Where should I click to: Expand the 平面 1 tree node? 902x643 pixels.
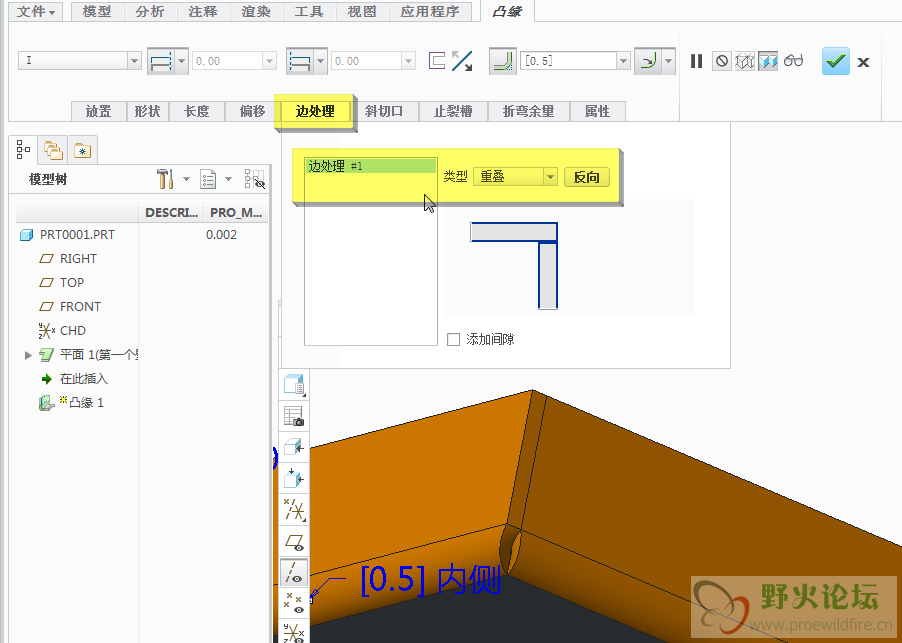tap(28, 355)
